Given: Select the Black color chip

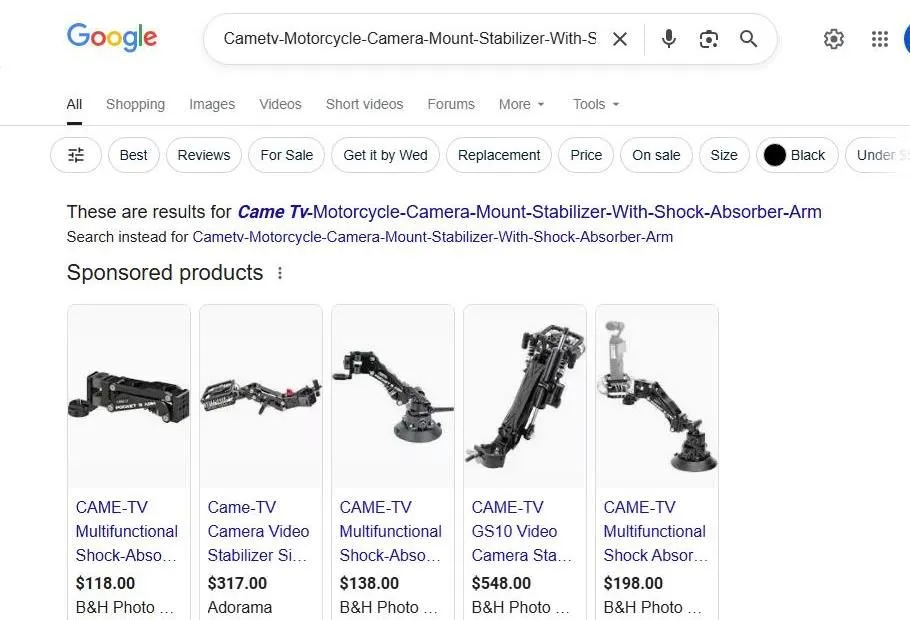Looking at the screenshot, I should click(797, 155).
